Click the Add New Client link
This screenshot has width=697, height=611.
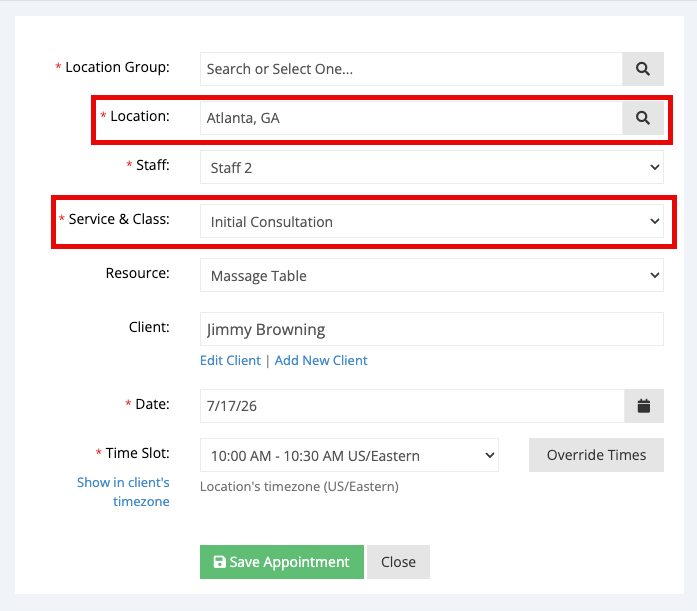tap(321, 360)
